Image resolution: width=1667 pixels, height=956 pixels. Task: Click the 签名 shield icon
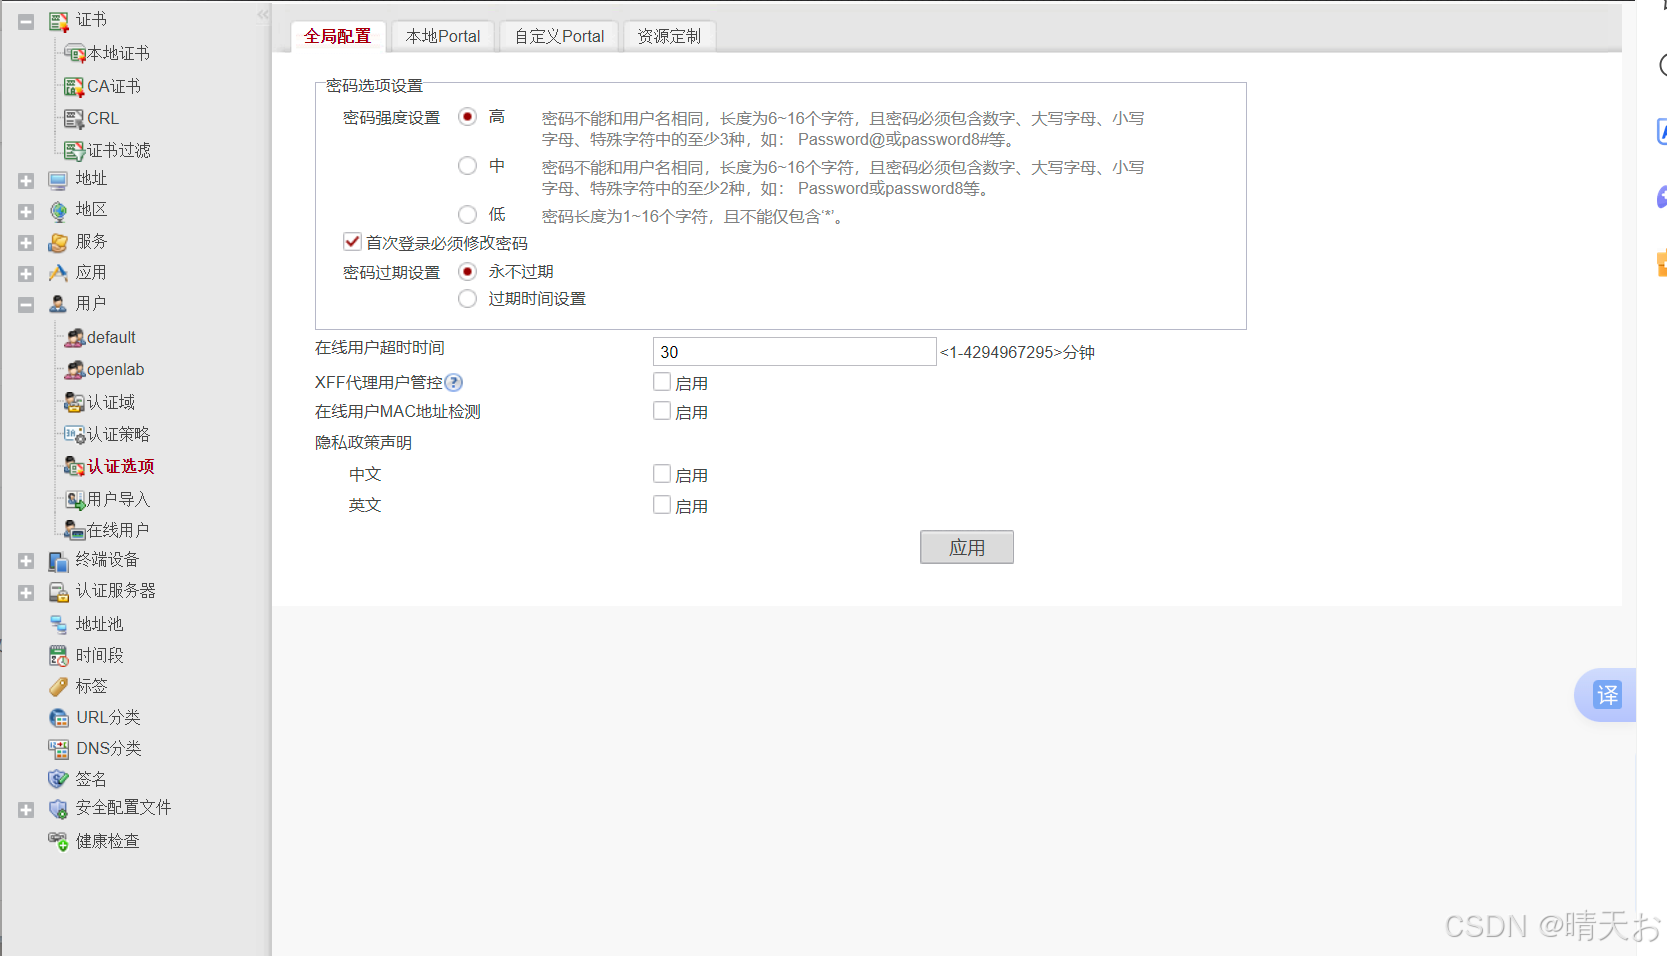click(x=58, y=778)
